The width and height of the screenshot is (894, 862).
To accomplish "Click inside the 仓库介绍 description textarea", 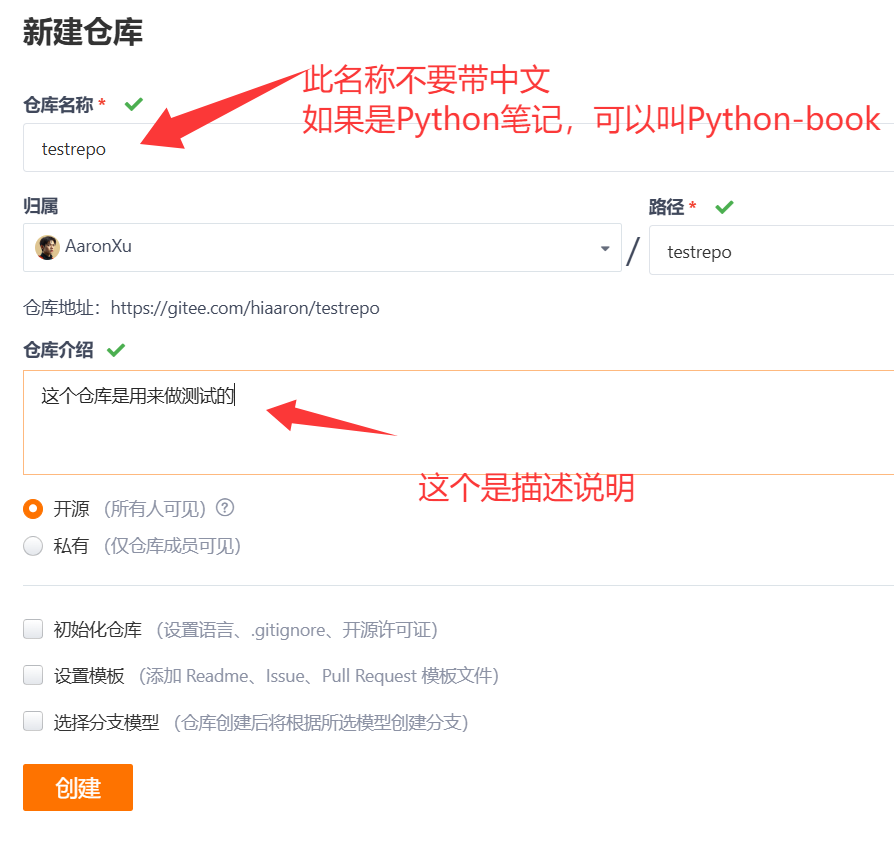I will 458,422.
